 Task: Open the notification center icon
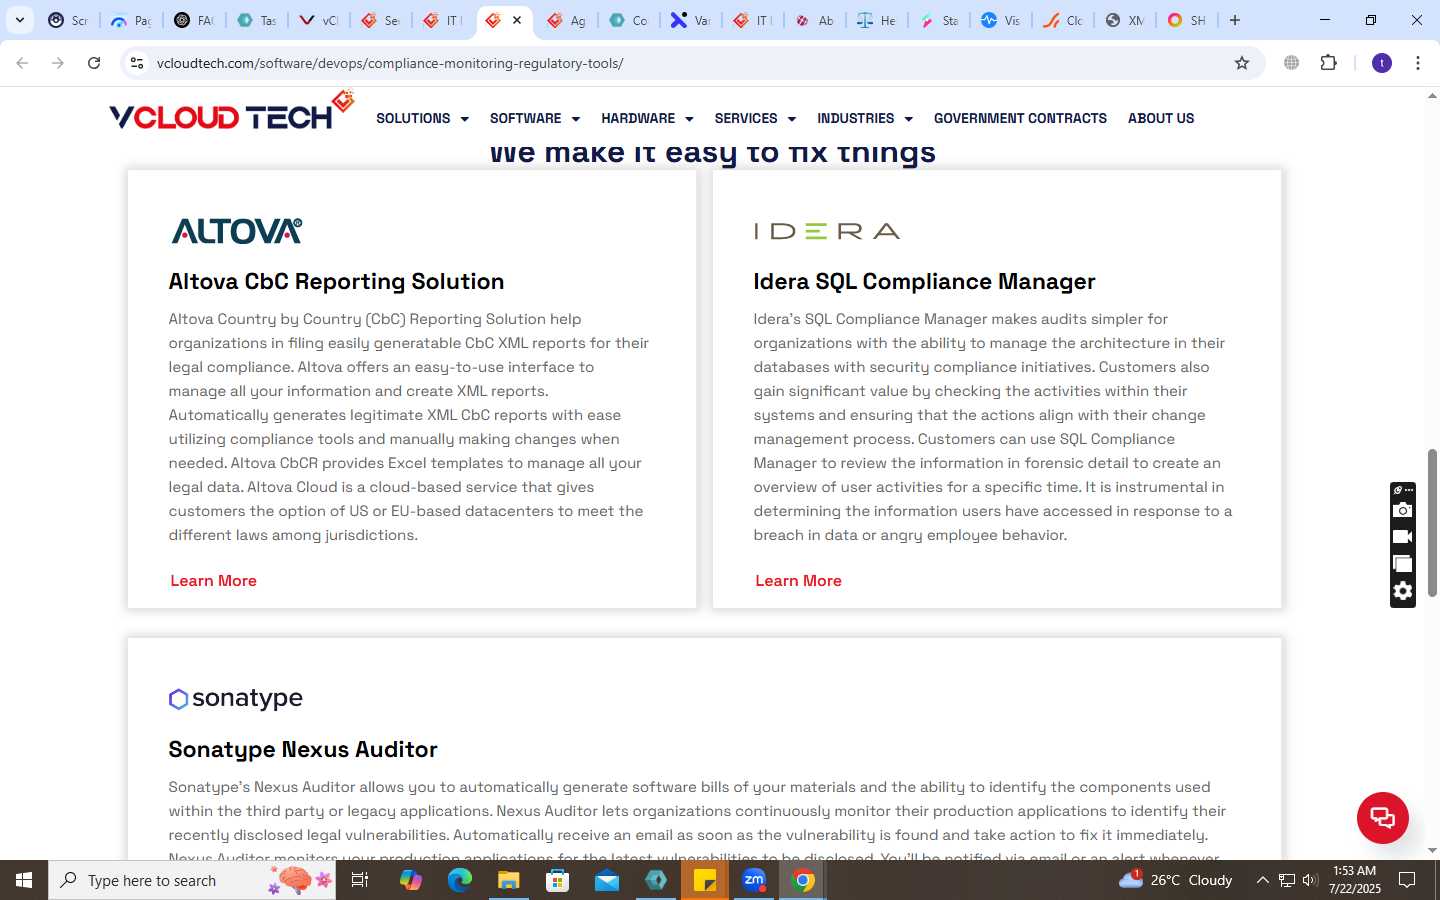click(x=1407, y=880)
